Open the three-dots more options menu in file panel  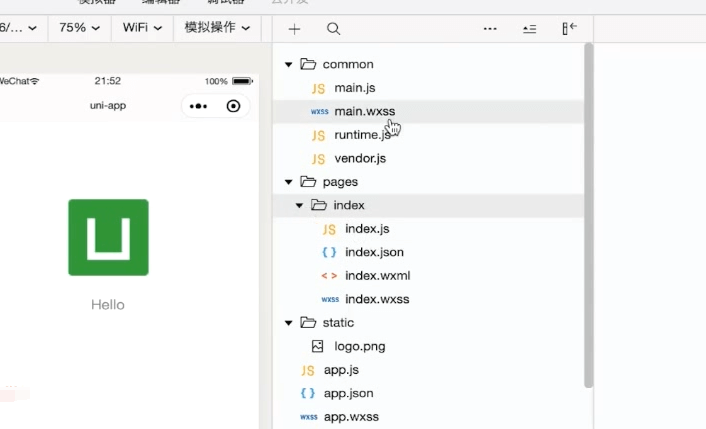pos(490,29)
